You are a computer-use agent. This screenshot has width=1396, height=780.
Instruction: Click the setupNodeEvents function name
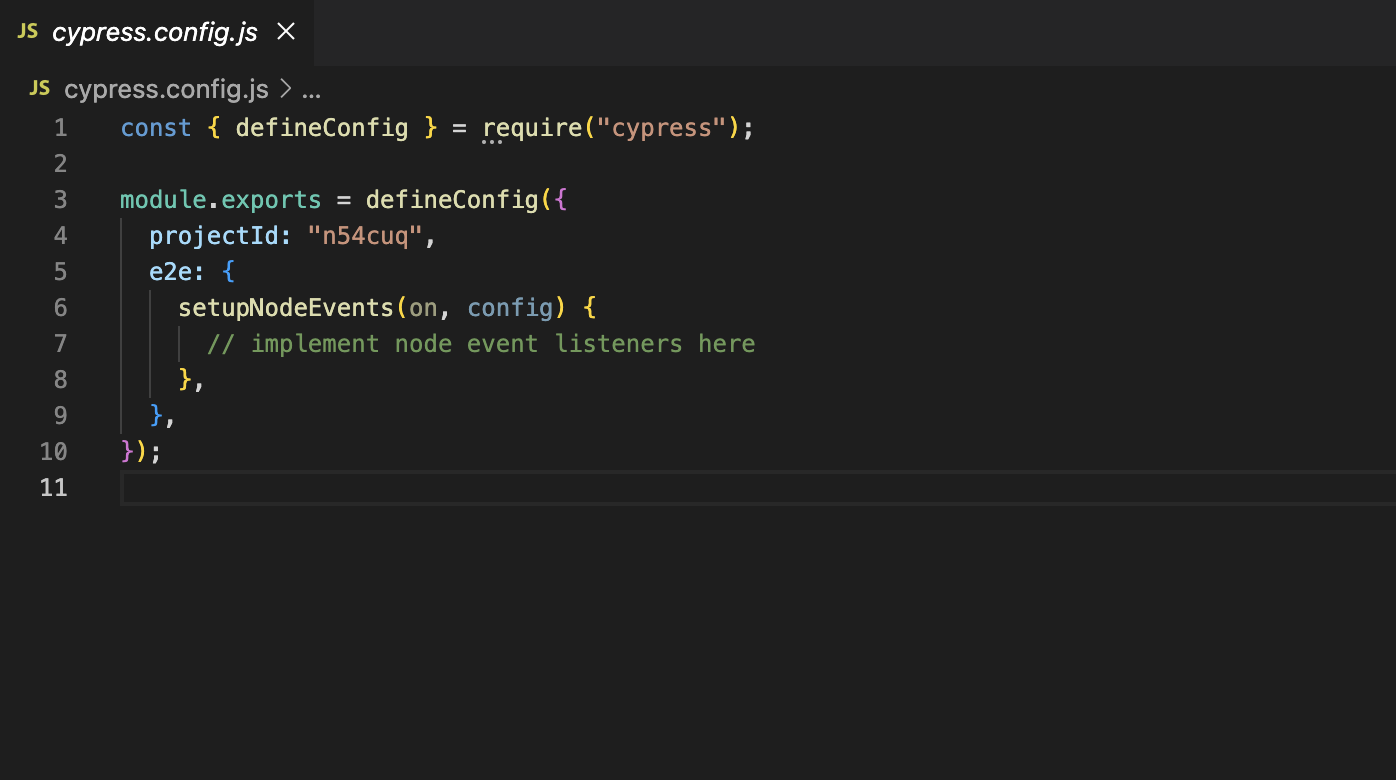point(285,307)
